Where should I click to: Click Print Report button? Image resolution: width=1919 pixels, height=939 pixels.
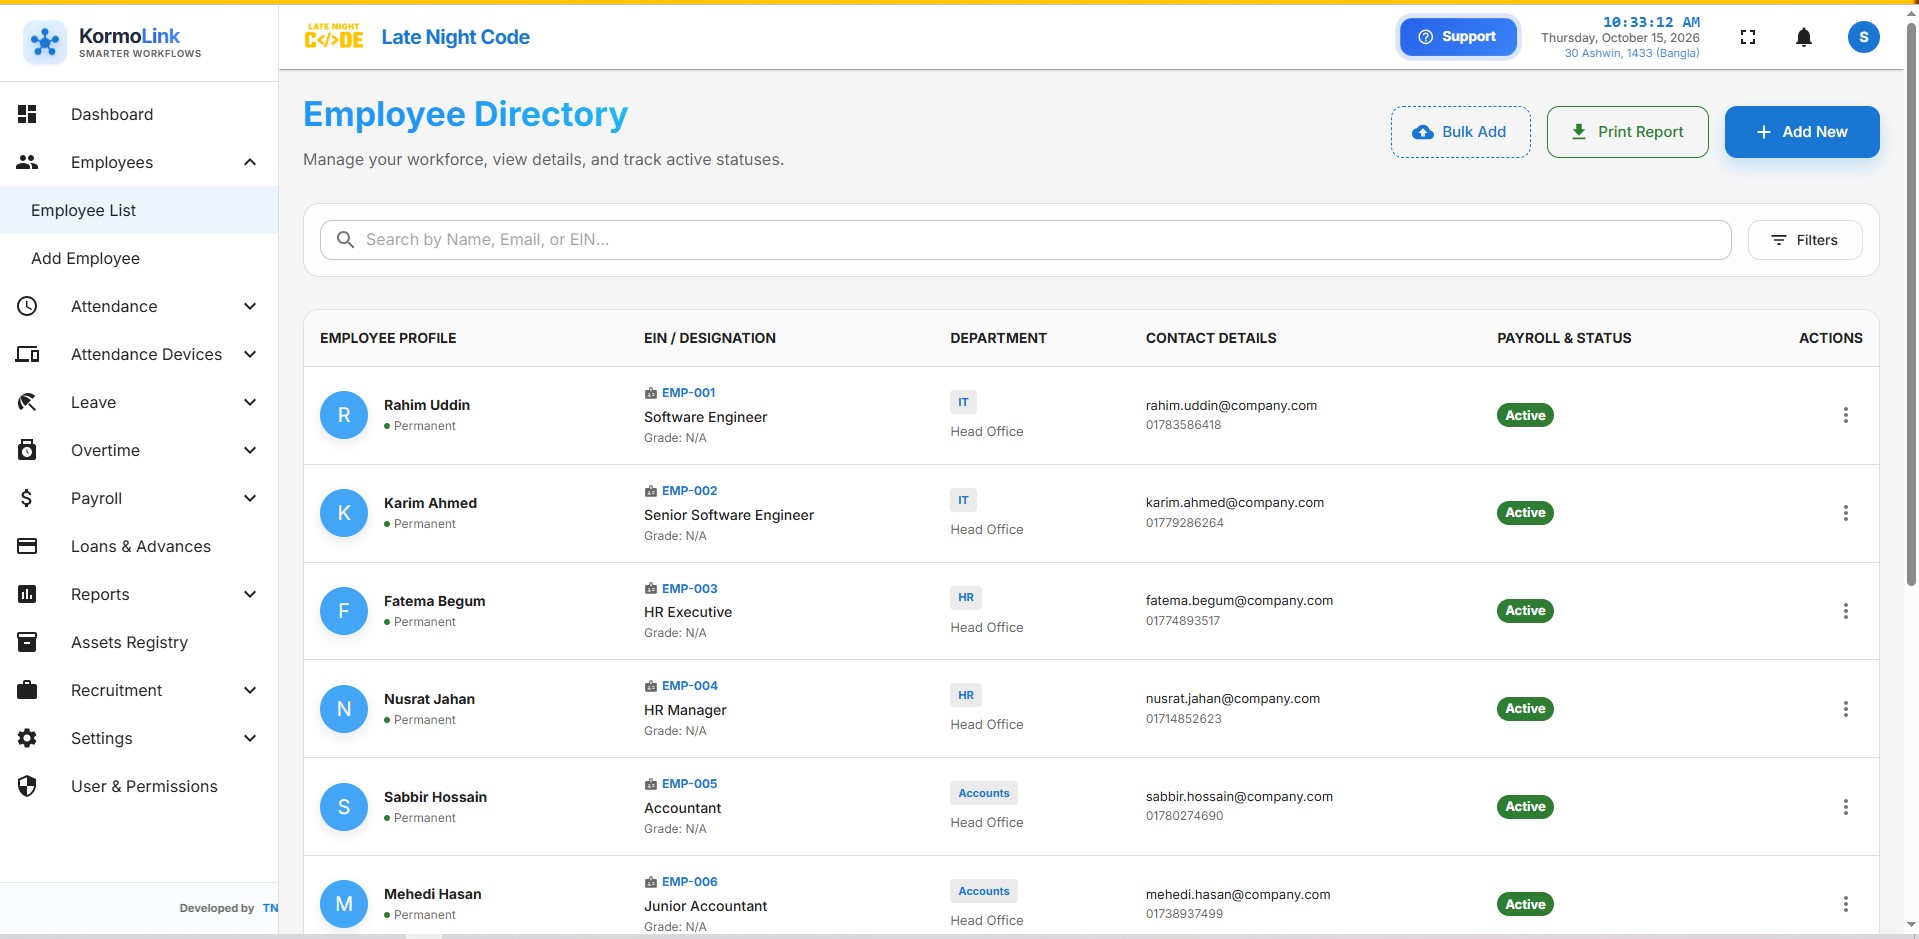pos(1627,132)
